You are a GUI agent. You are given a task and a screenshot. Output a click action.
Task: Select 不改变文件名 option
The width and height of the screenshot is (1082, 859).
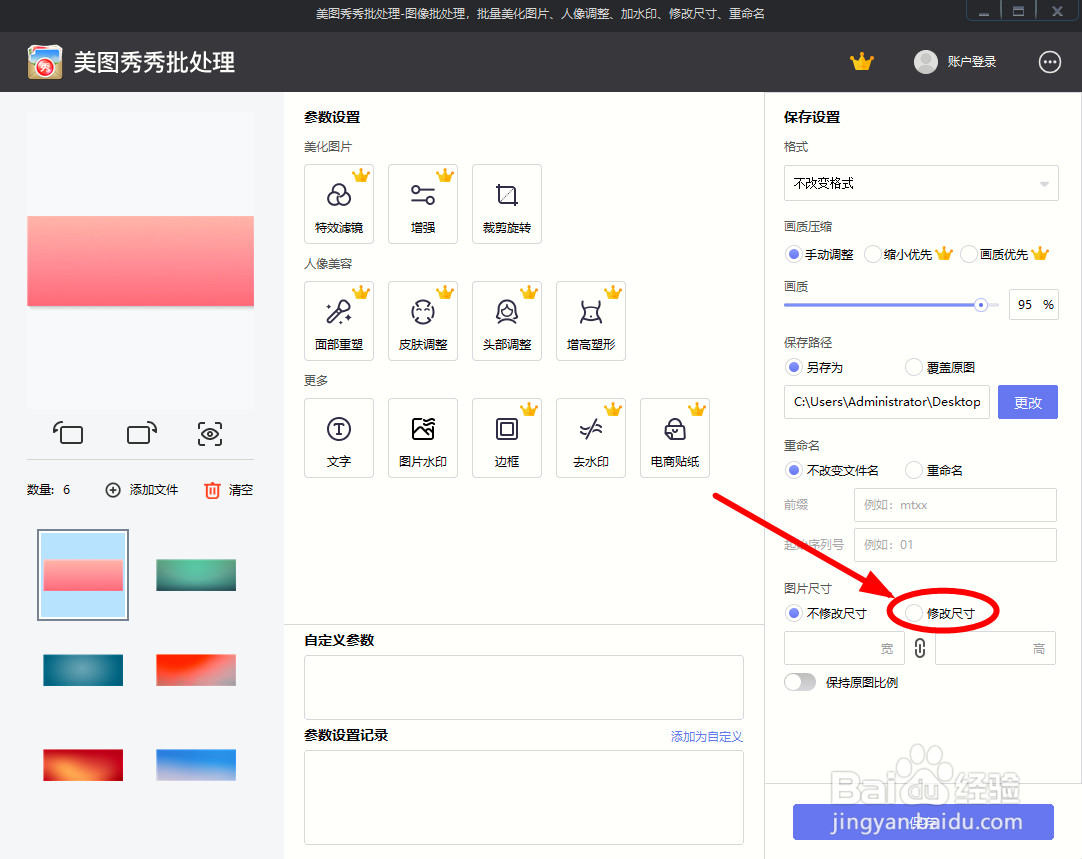pyautogui.click(x=832, y=470)
